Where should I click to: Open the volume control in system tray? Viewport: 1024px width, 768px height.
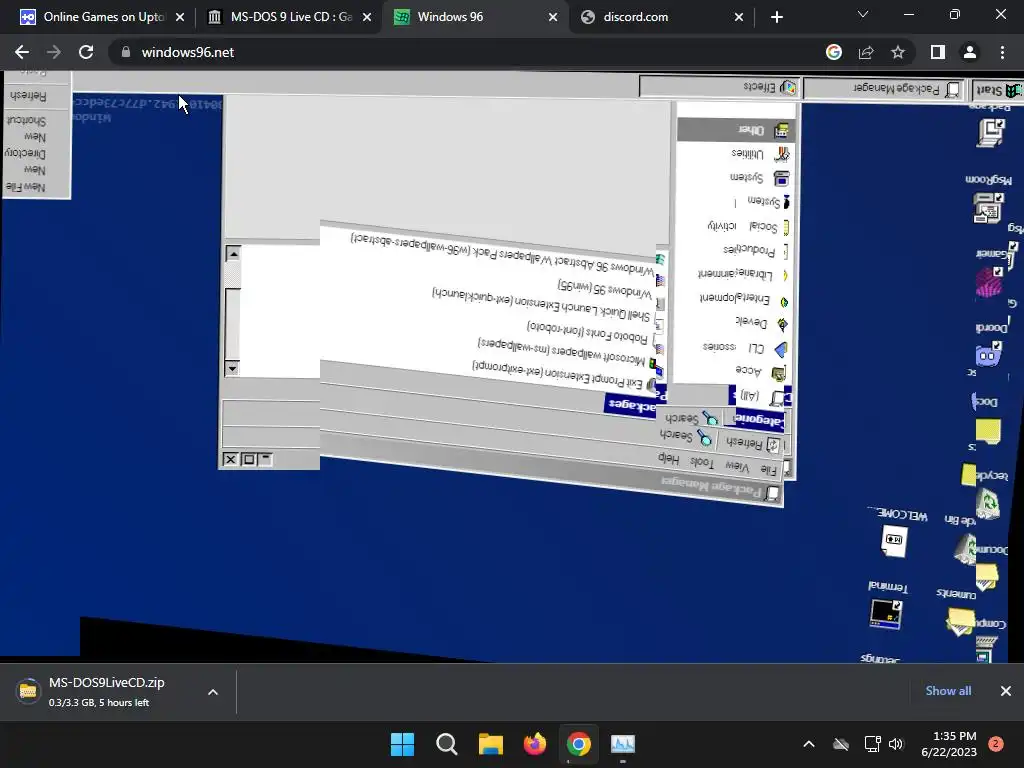[x=896, y=744]
